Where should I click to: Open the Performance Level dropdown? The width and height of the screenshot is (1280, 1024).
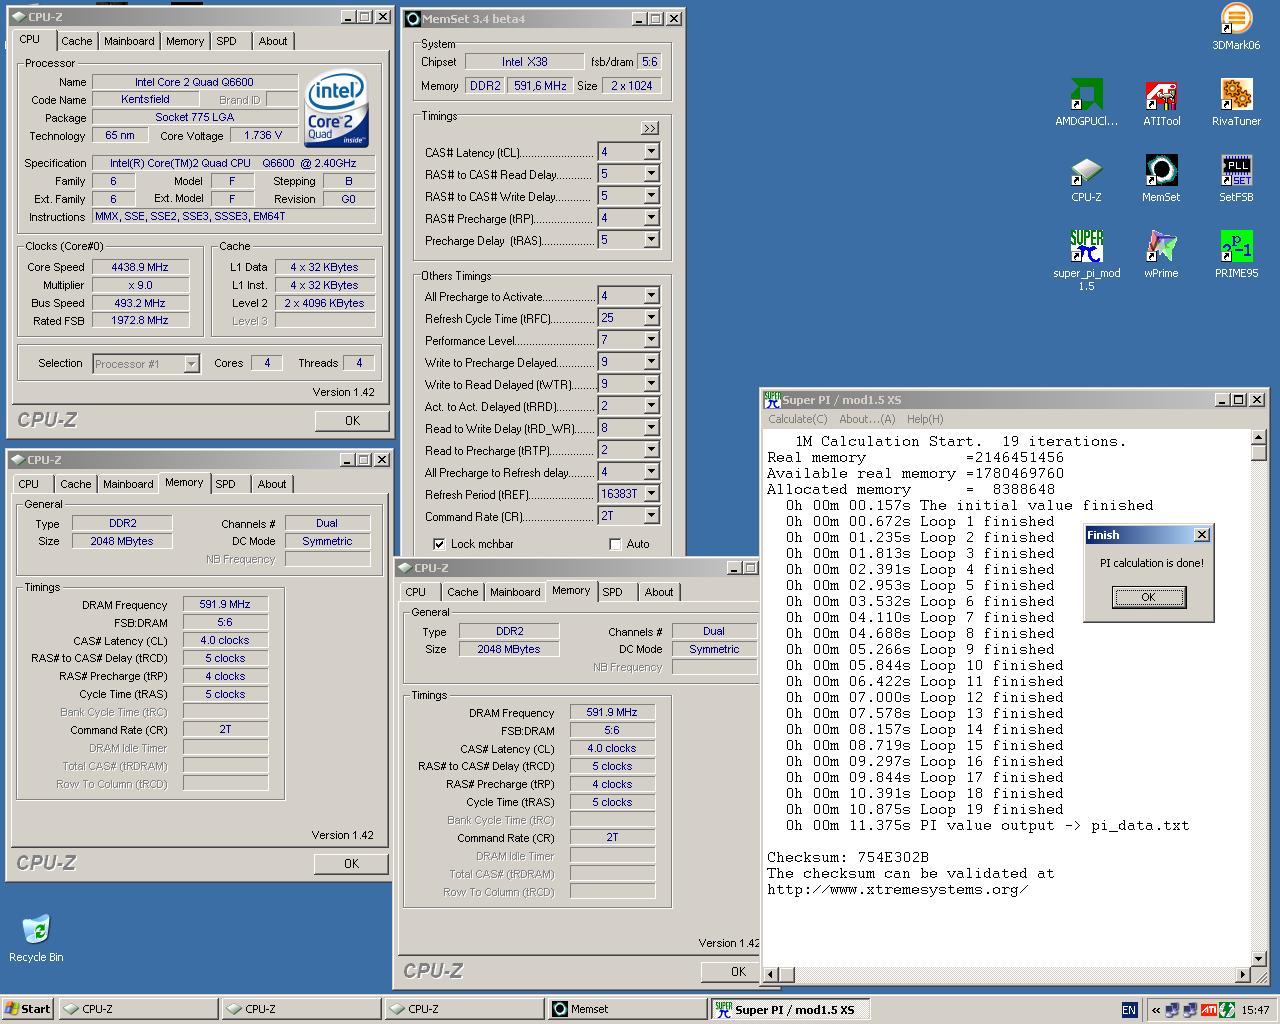pos(651,340)
